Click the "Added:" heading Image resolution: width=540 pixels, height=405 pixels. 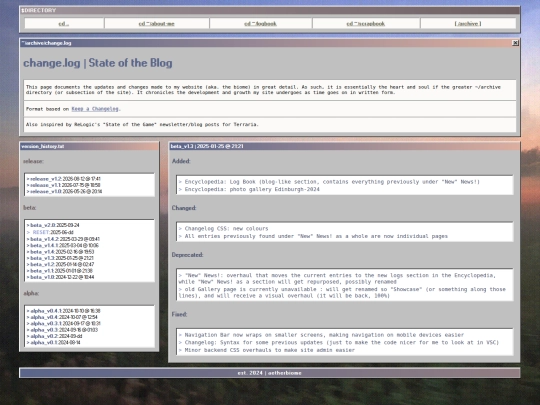coord(181,161)
